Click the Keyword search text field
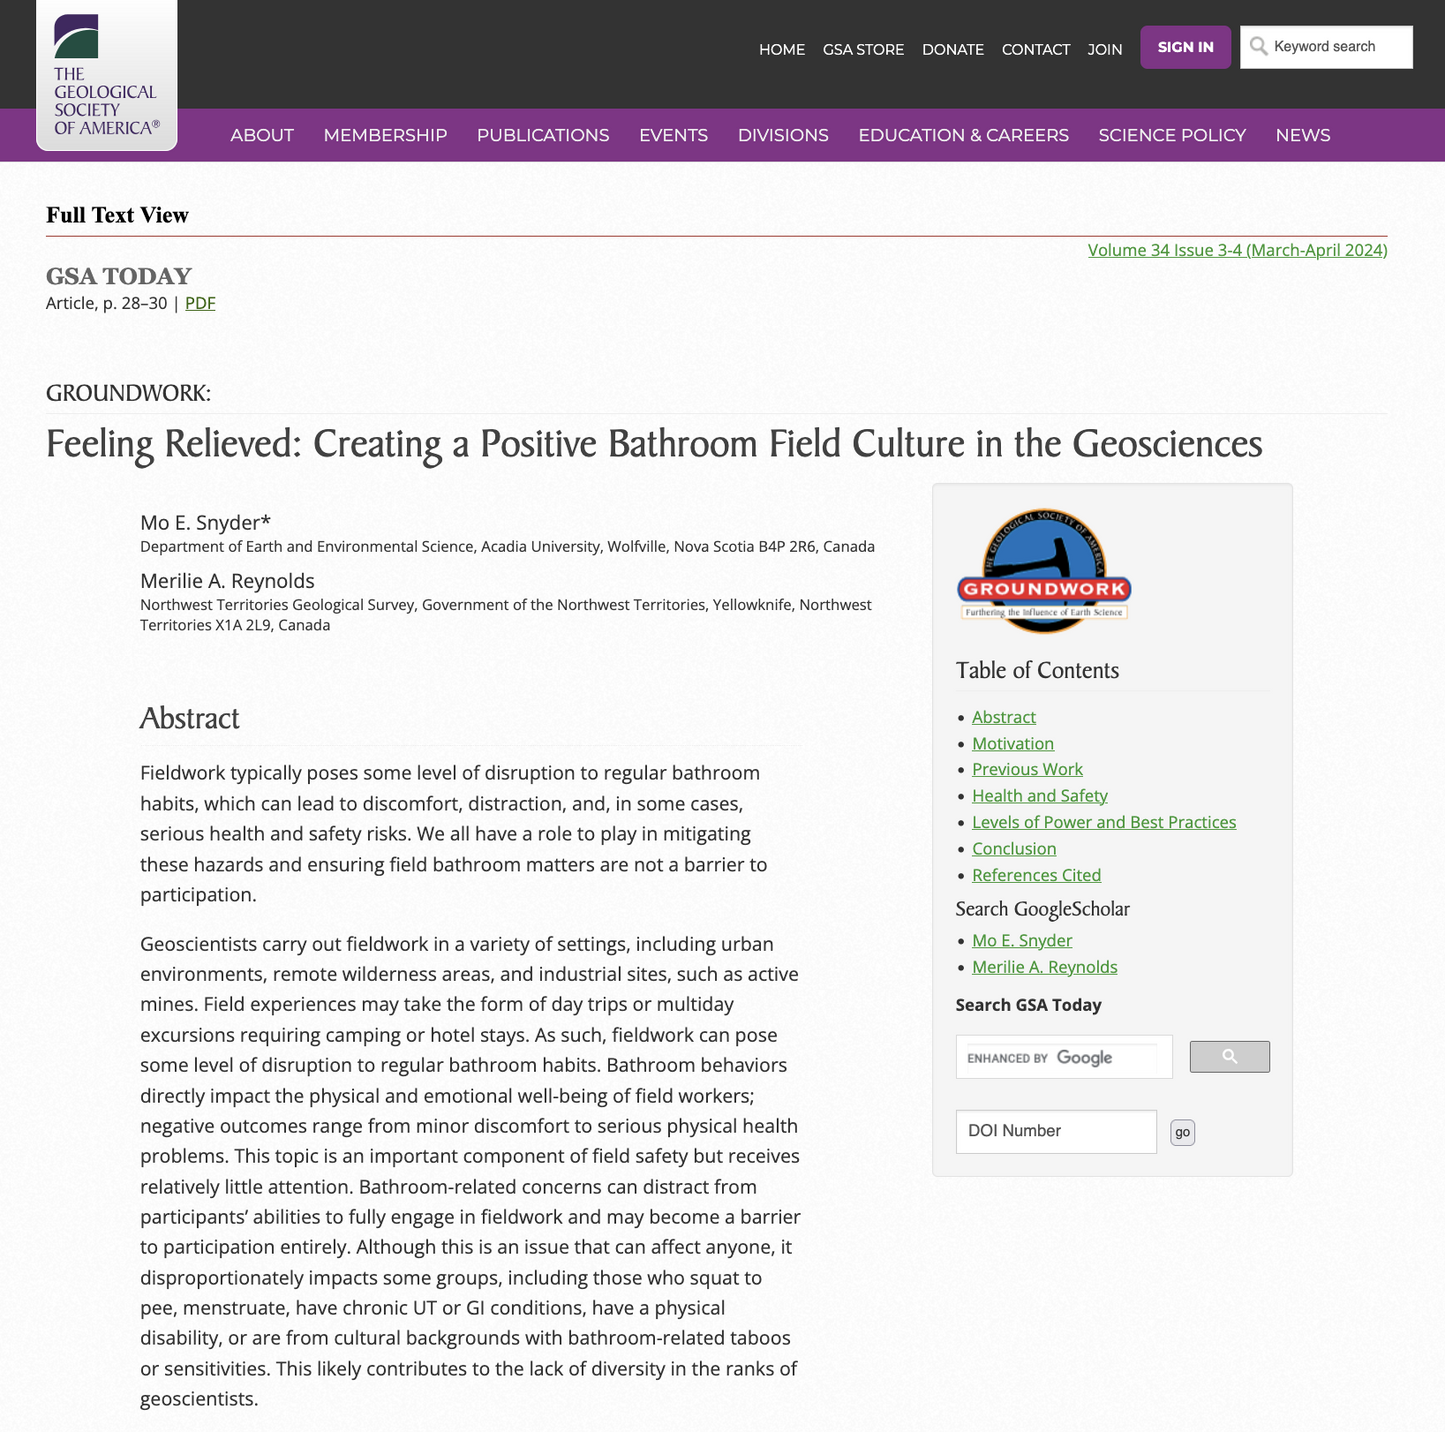1445x1432 pixels. pos(1330,46)
